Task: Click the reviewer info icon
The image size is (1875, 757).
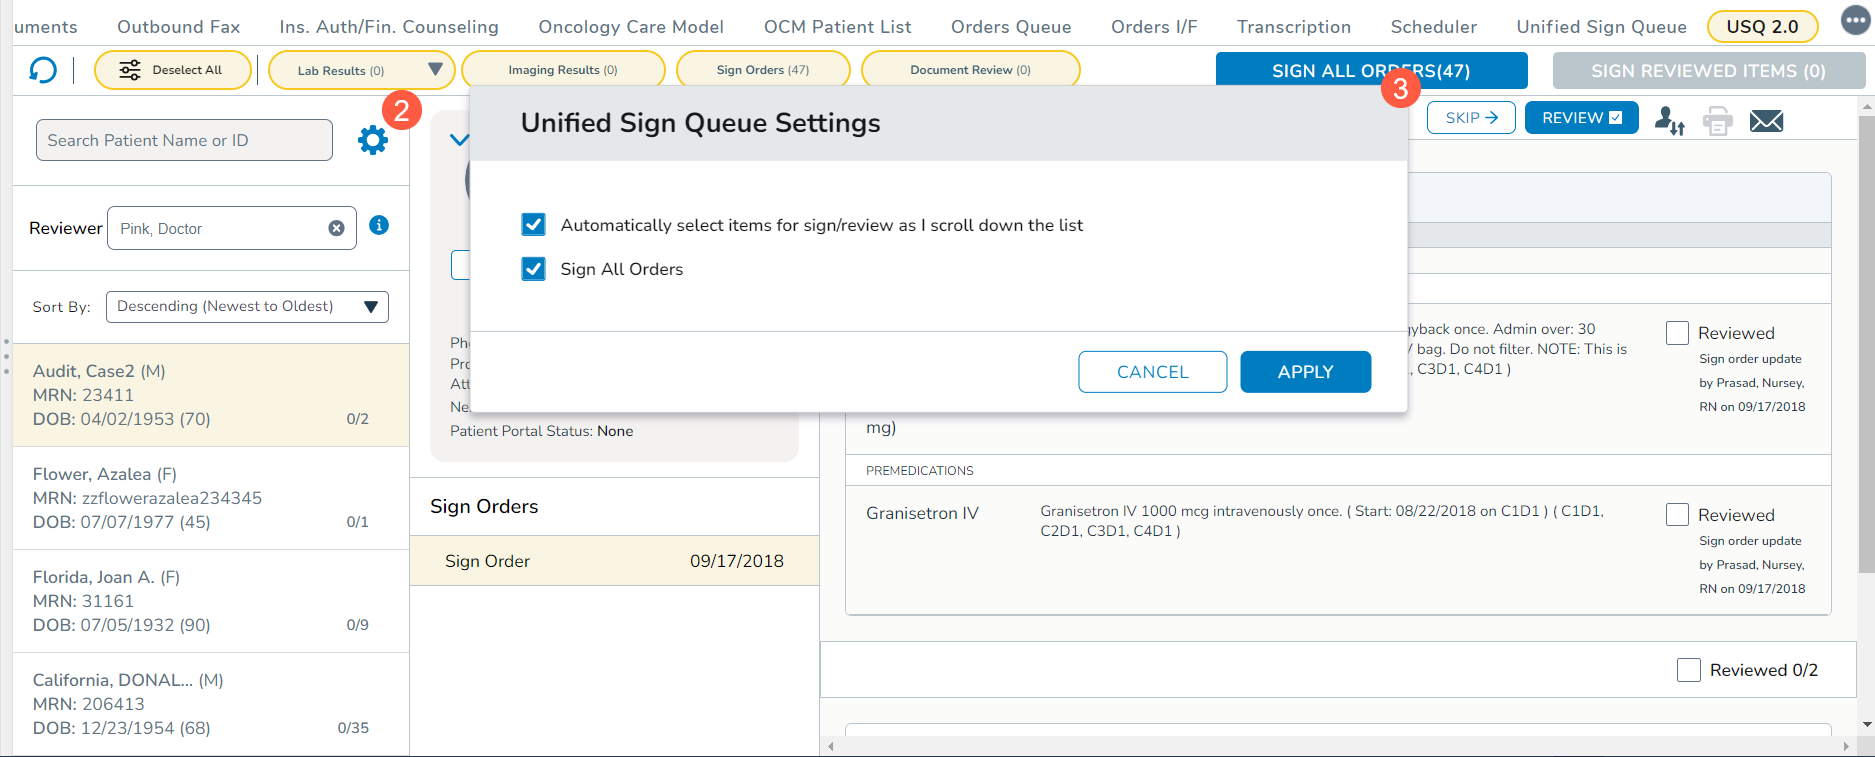Action: point(379,225)
